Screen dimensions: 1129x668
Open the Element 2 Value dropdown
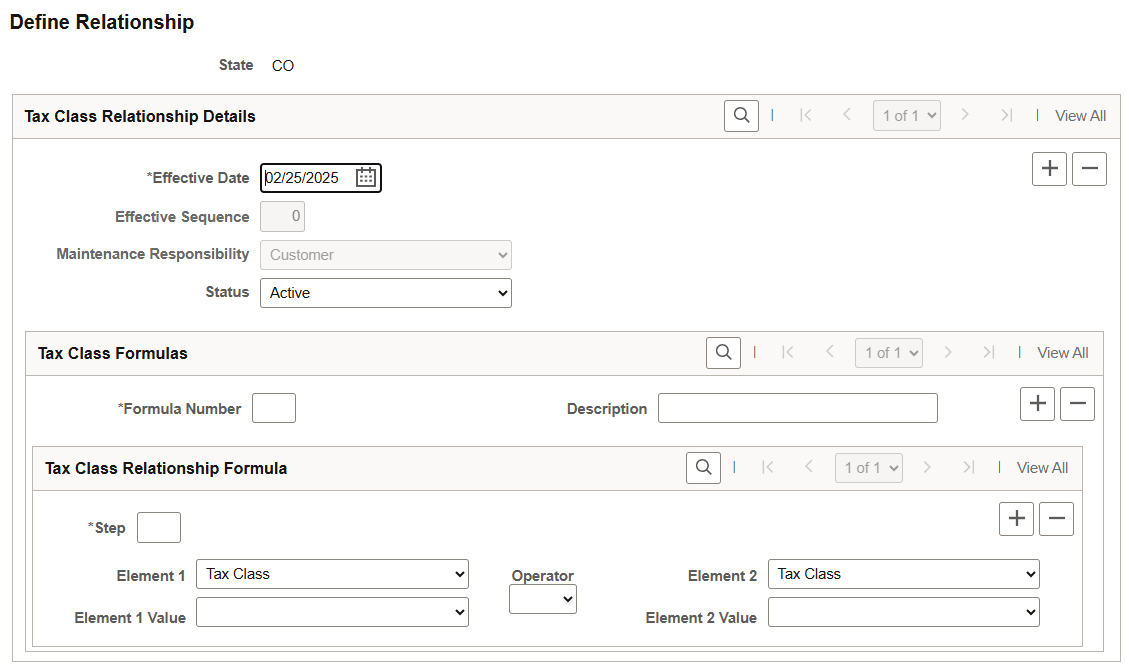point(904,612)
